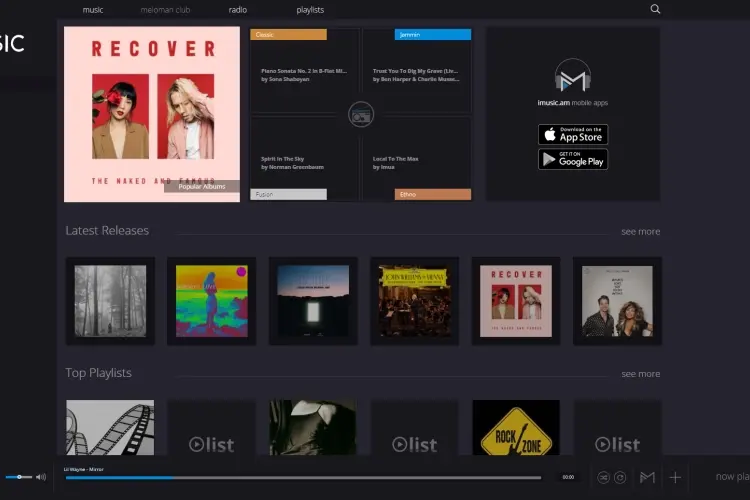The height and width of the screenshot is (500, 750).
Task: Toggle shuffle playback
Action: click(x=603, y=477)
